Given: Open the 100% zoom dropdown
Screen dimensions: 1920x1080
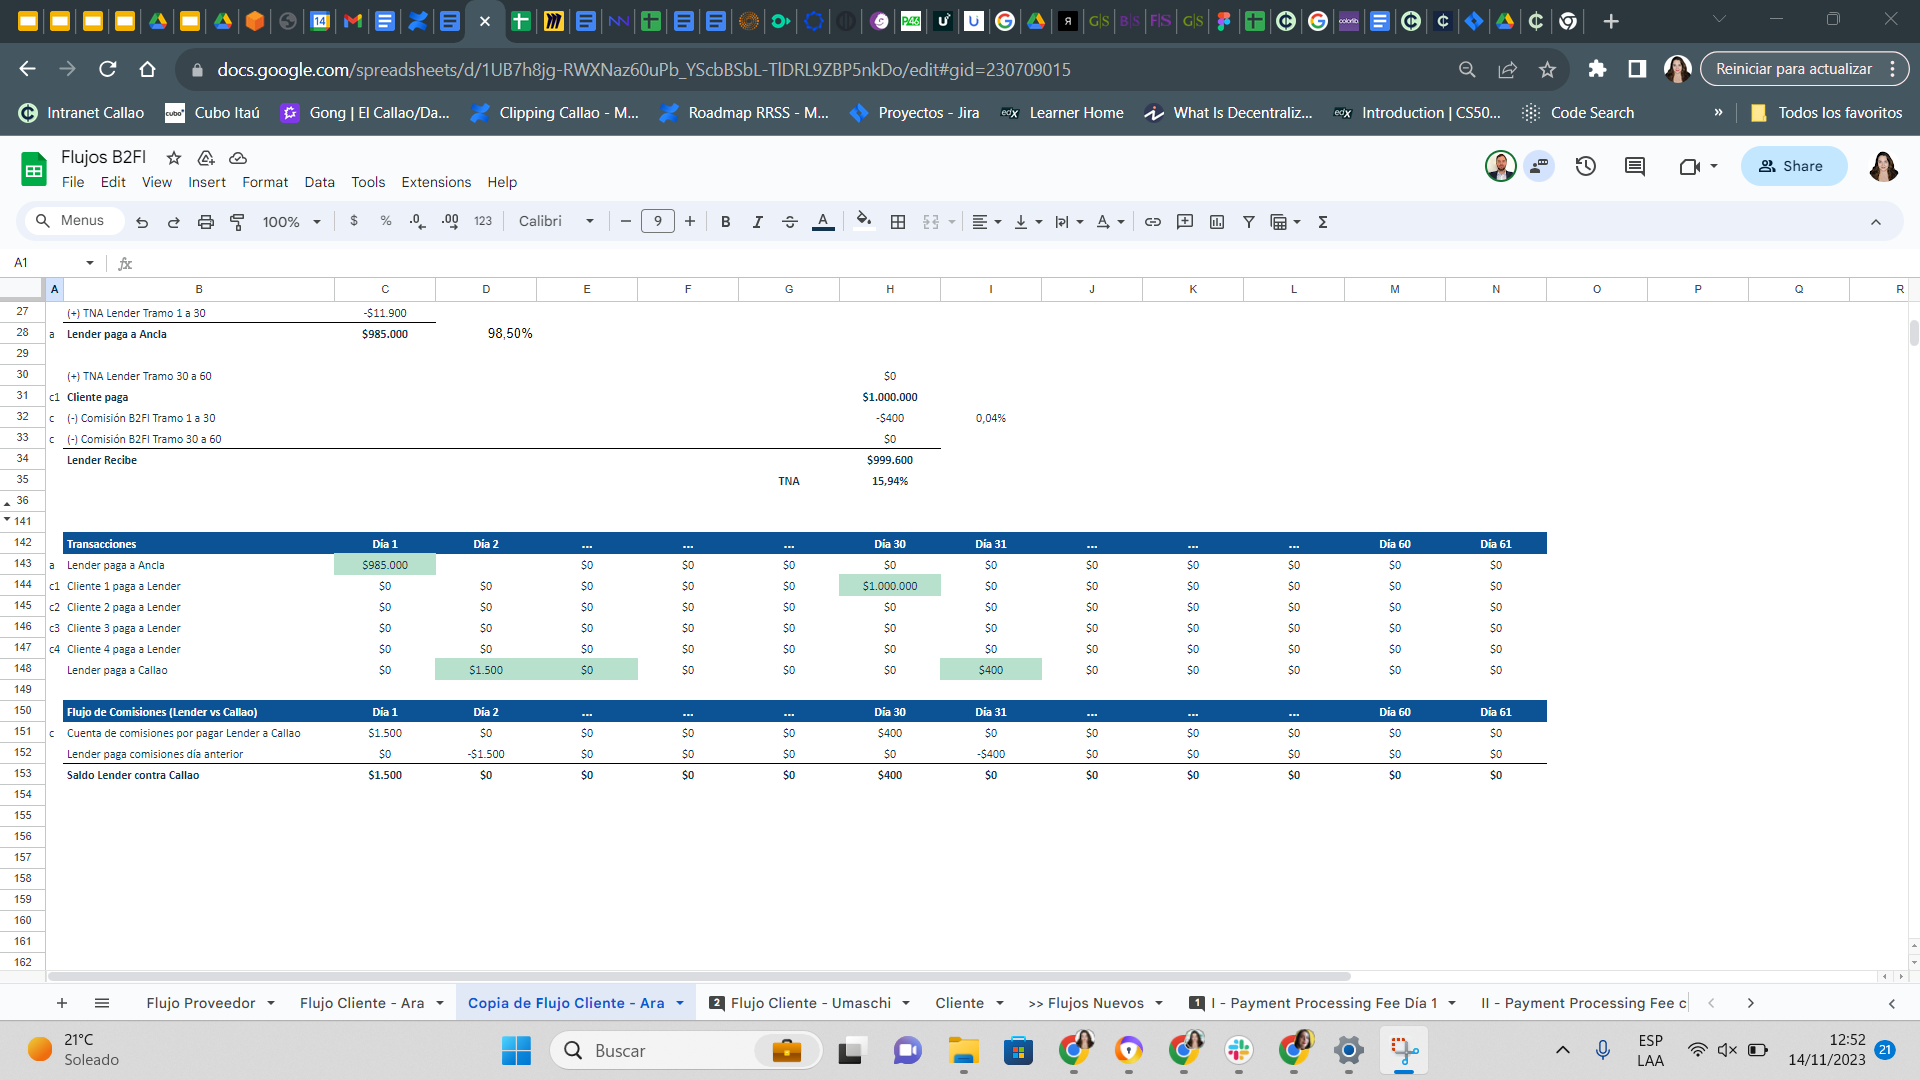Looking at the screenshot, I should pos(291,222).
